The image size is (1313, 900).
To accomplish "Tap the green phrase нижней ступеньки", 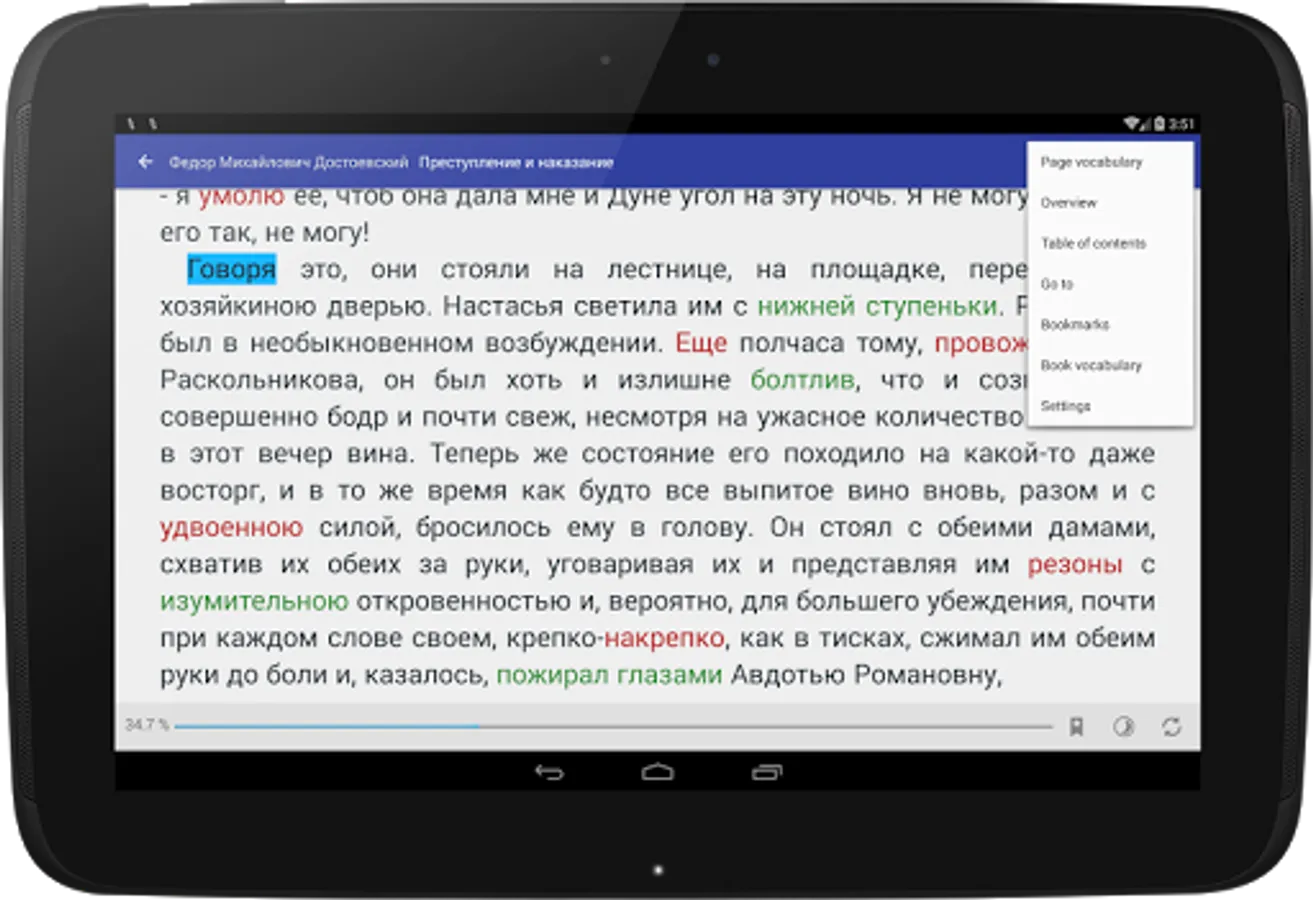I will click(x=877, y=305).
